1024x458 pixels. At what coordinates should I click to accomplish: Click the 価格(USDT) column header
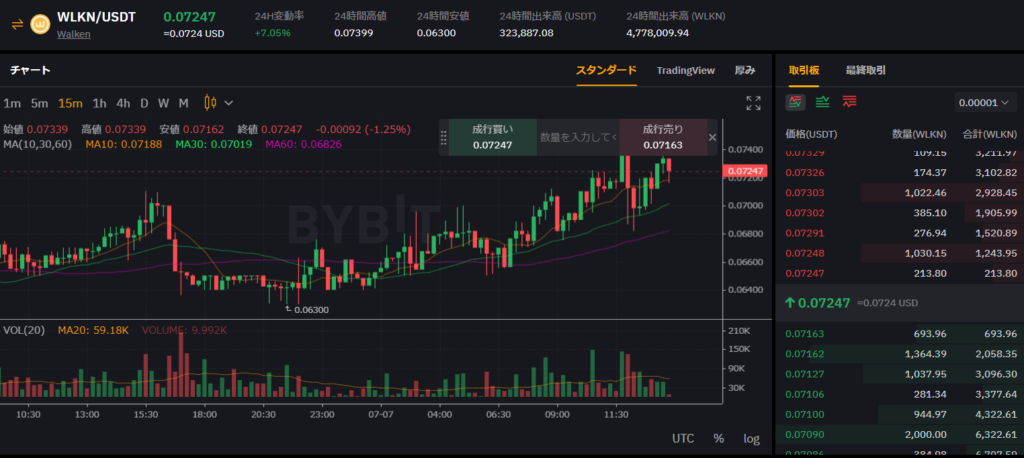click(x=811, y=135)
